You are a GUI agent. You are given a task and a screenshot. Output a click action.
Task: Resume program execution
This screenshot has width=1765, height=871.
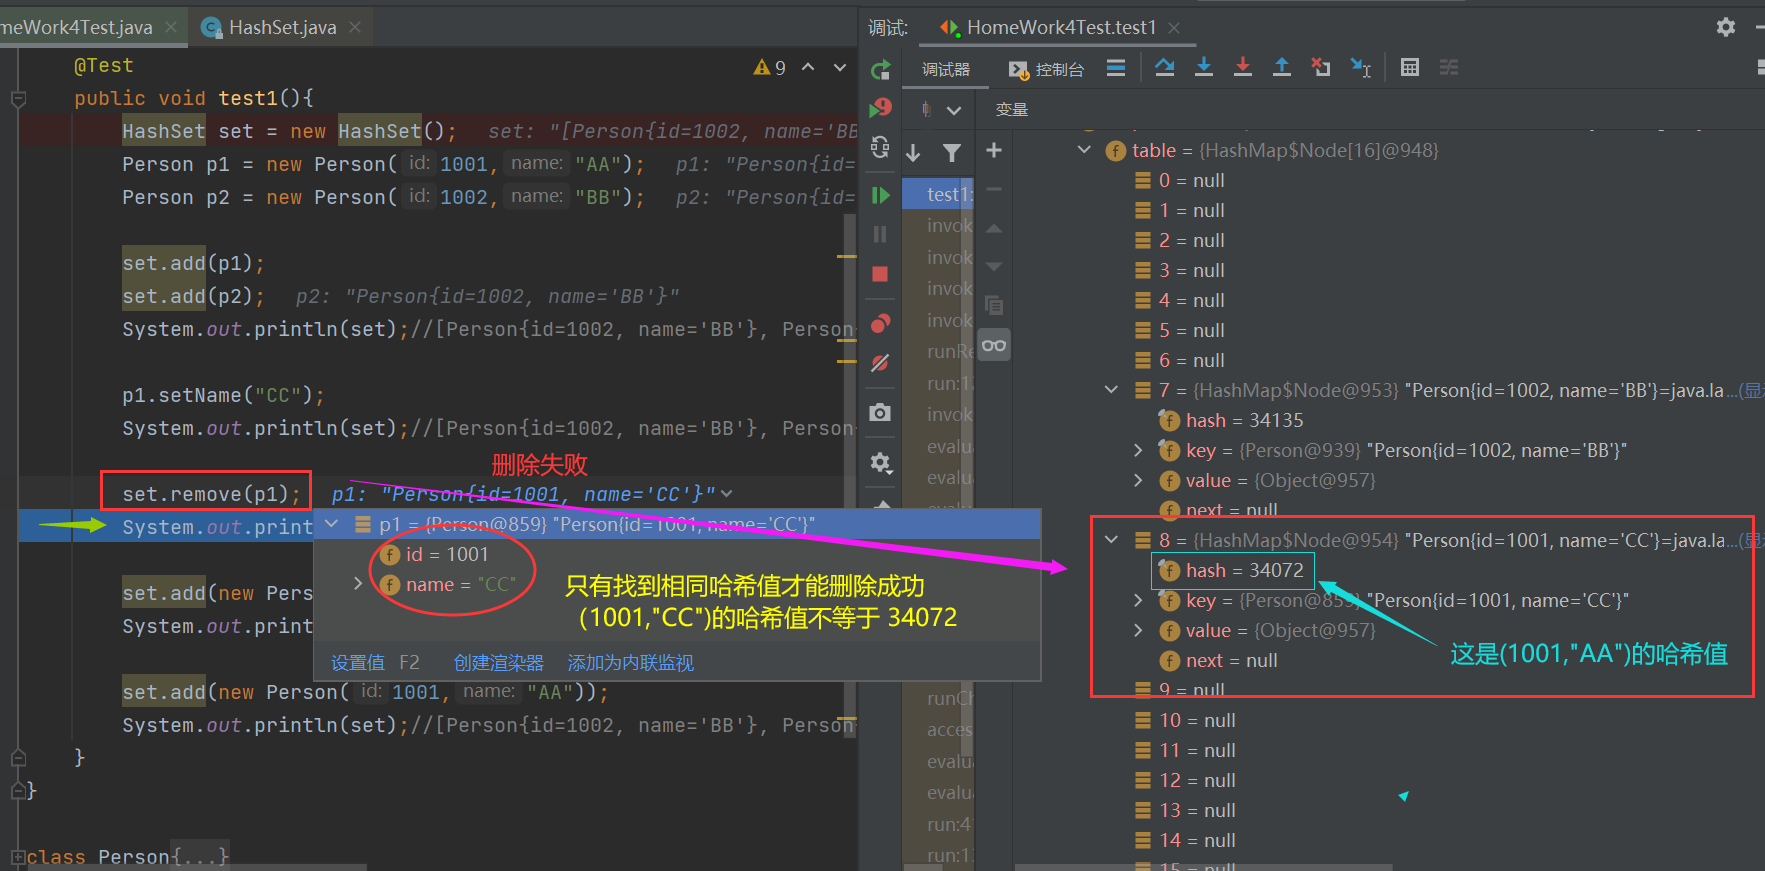(880, 195)
